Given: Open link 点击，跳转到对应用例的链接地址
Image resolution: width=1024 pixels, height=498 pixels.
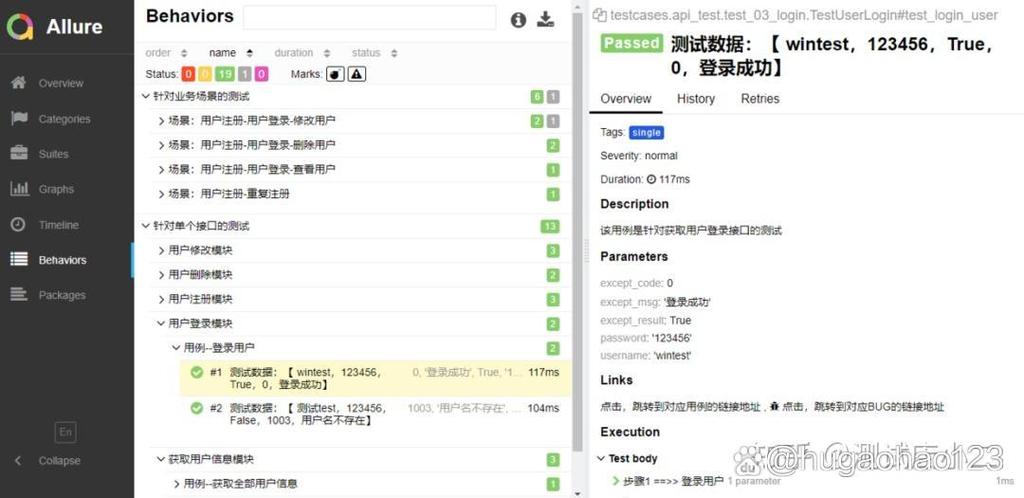Looking at the screenshot, I should pos(681,407).
